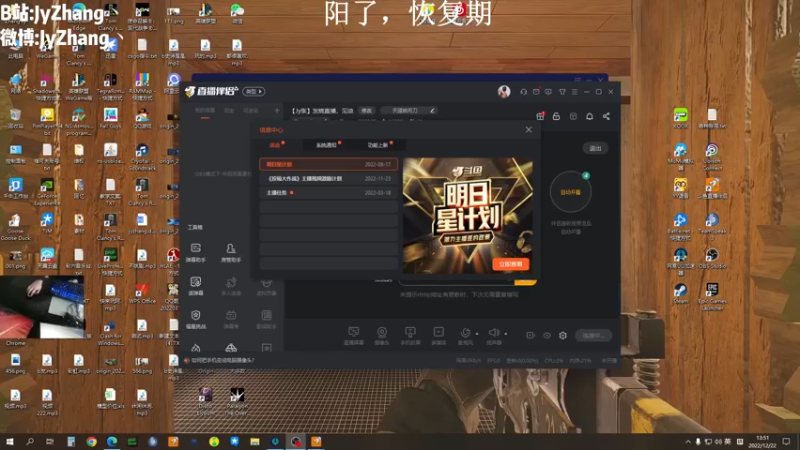The image size is (800, 450).
Task: Open the 多人连麦 tool
Action: 231,286
